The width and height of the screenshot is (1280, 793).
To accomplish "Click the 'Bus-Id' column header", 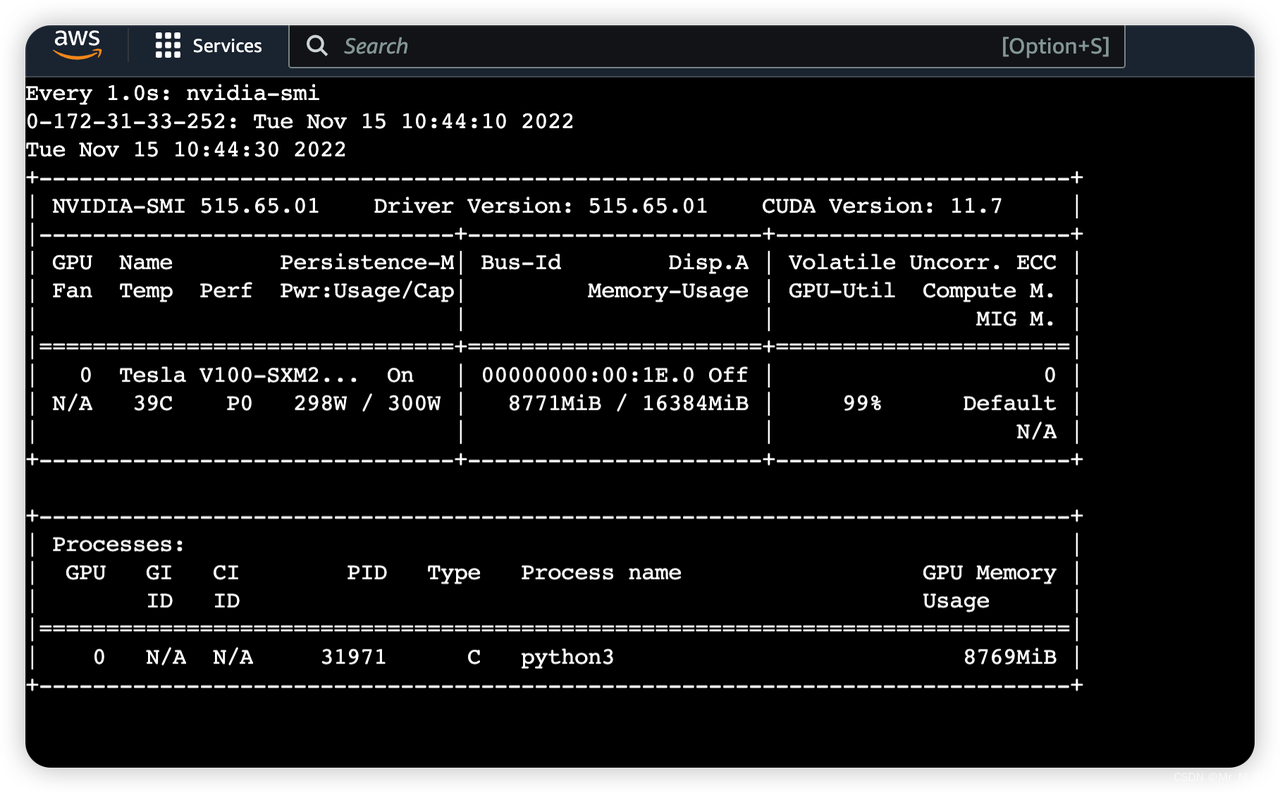I will [x=520, y=262].
